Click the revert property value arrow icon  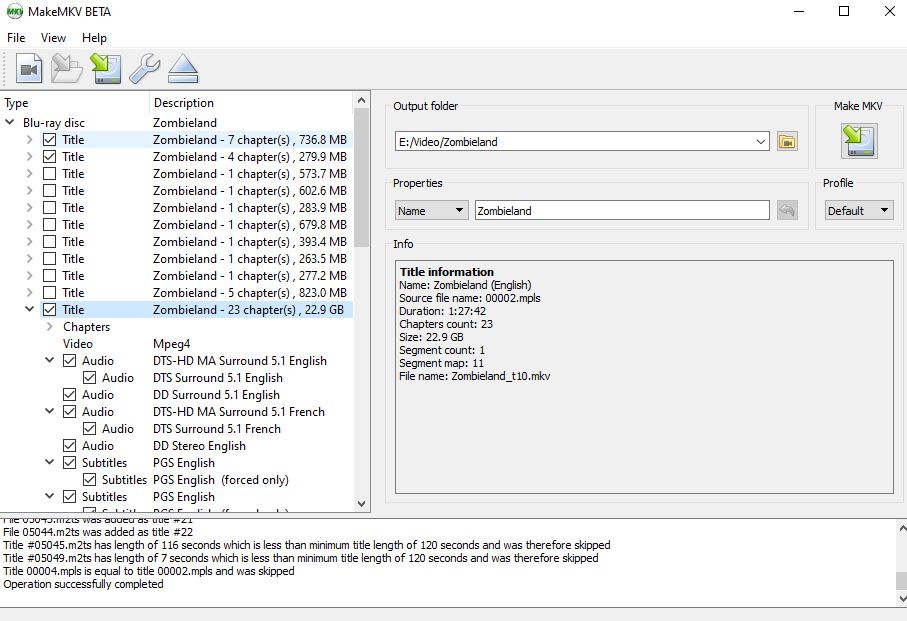click(x=787, y=210)
